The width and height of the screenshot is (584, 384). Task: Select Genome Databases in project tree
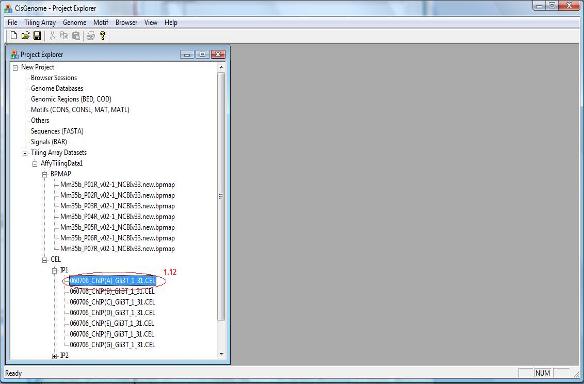pos(57,89)
